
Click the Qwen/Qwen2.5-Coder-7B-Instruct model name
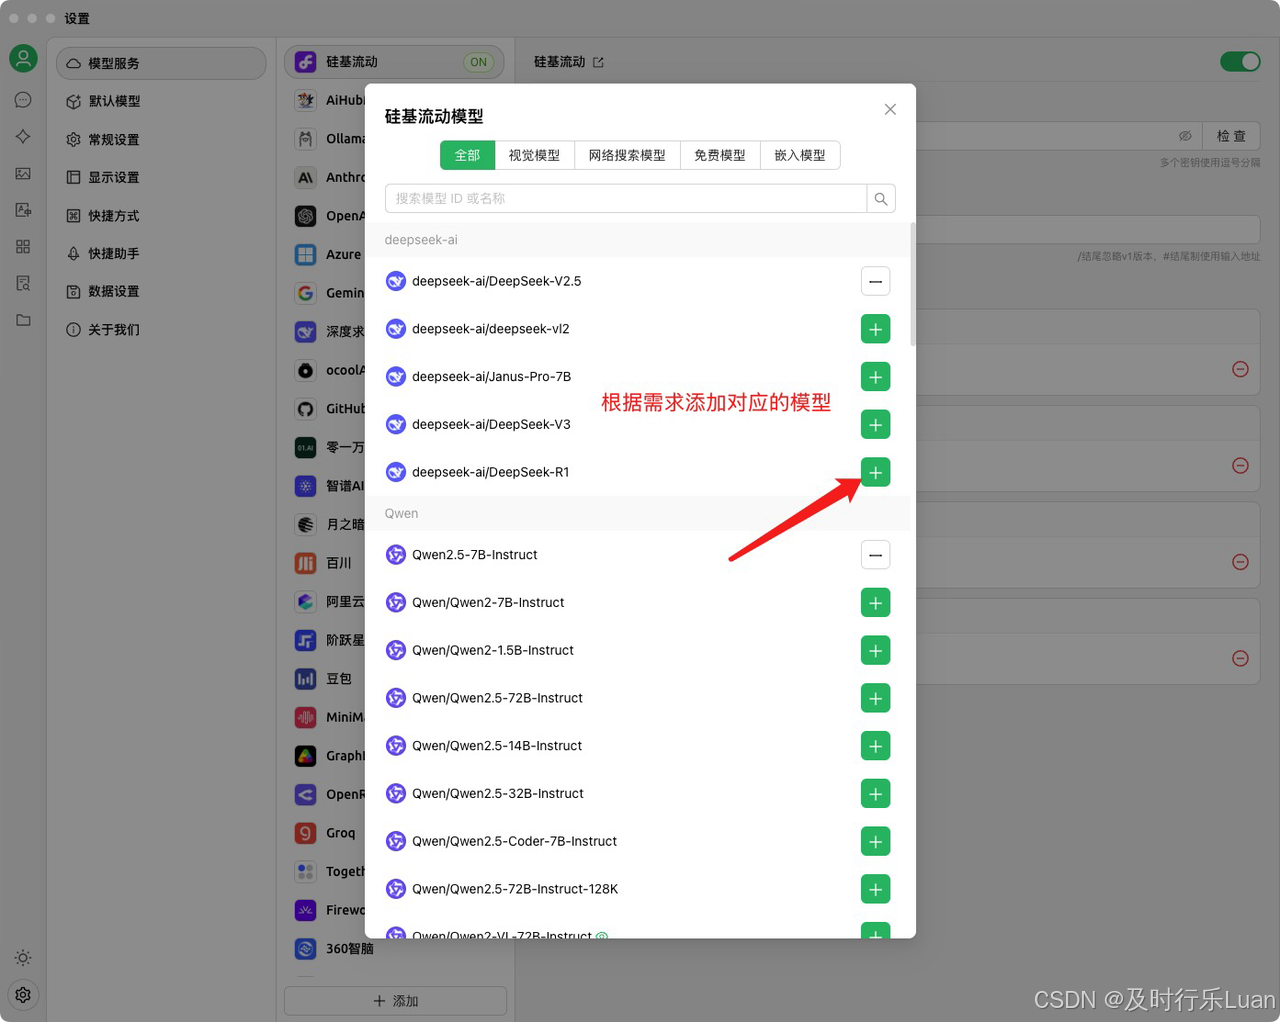514,842
